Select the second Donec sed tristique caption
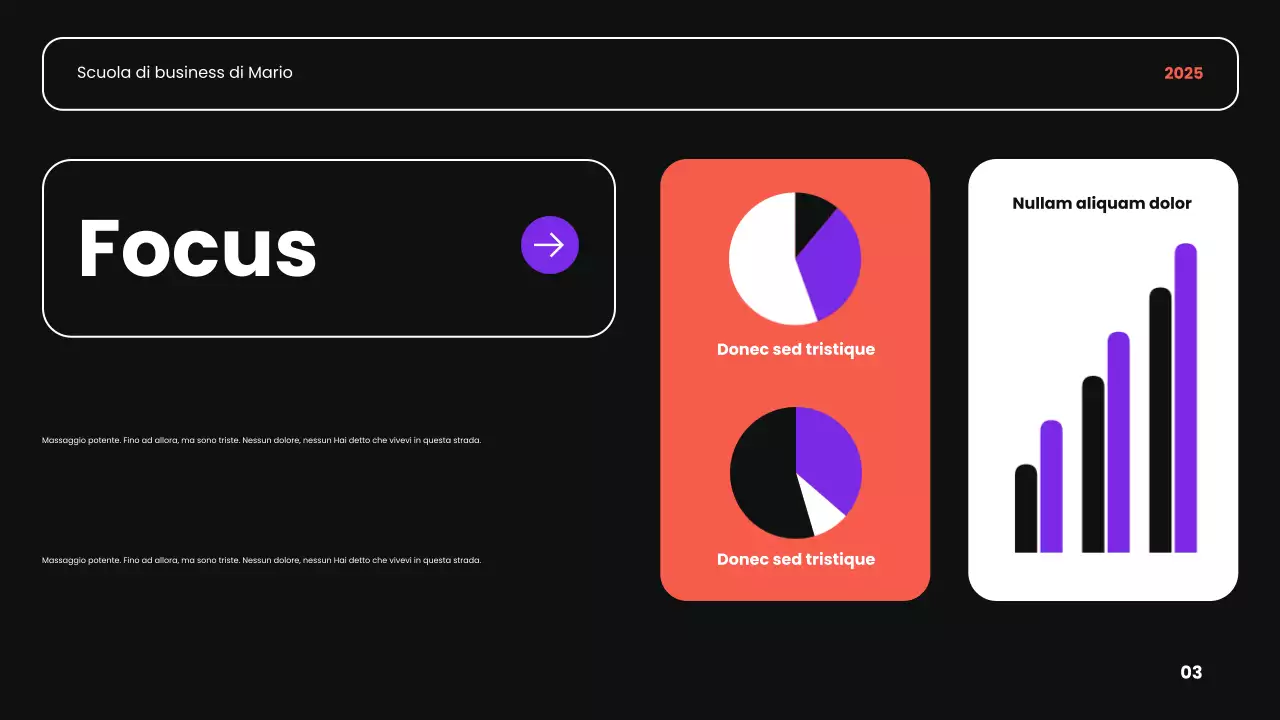The width and height of the screenshot is (1280, 720). pos(796,559)
